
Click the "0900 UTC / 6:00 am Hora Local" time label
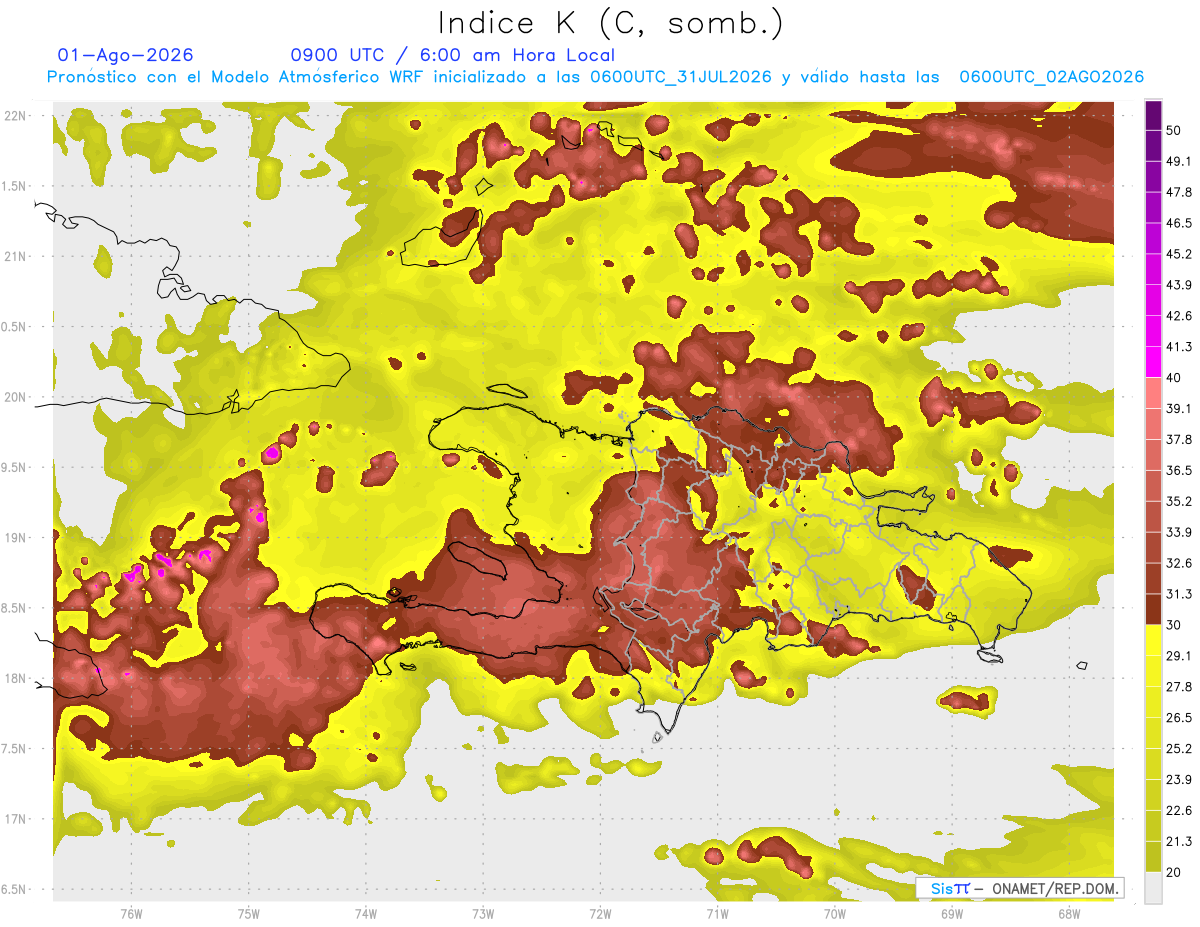(452, 55)
